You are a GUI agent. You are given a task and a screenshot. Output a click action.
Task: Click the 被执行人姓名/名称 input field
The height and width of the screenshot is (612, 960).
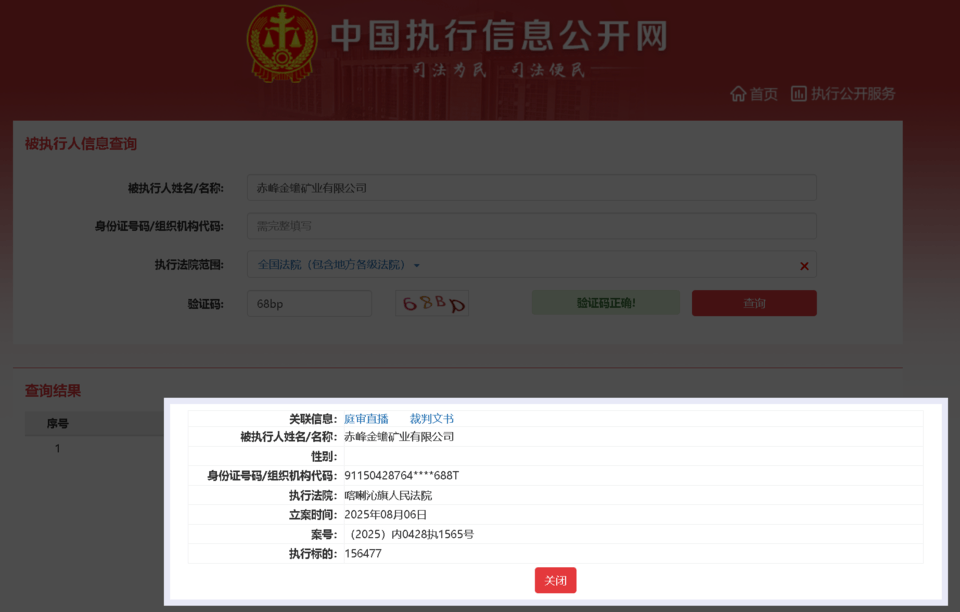531,188
